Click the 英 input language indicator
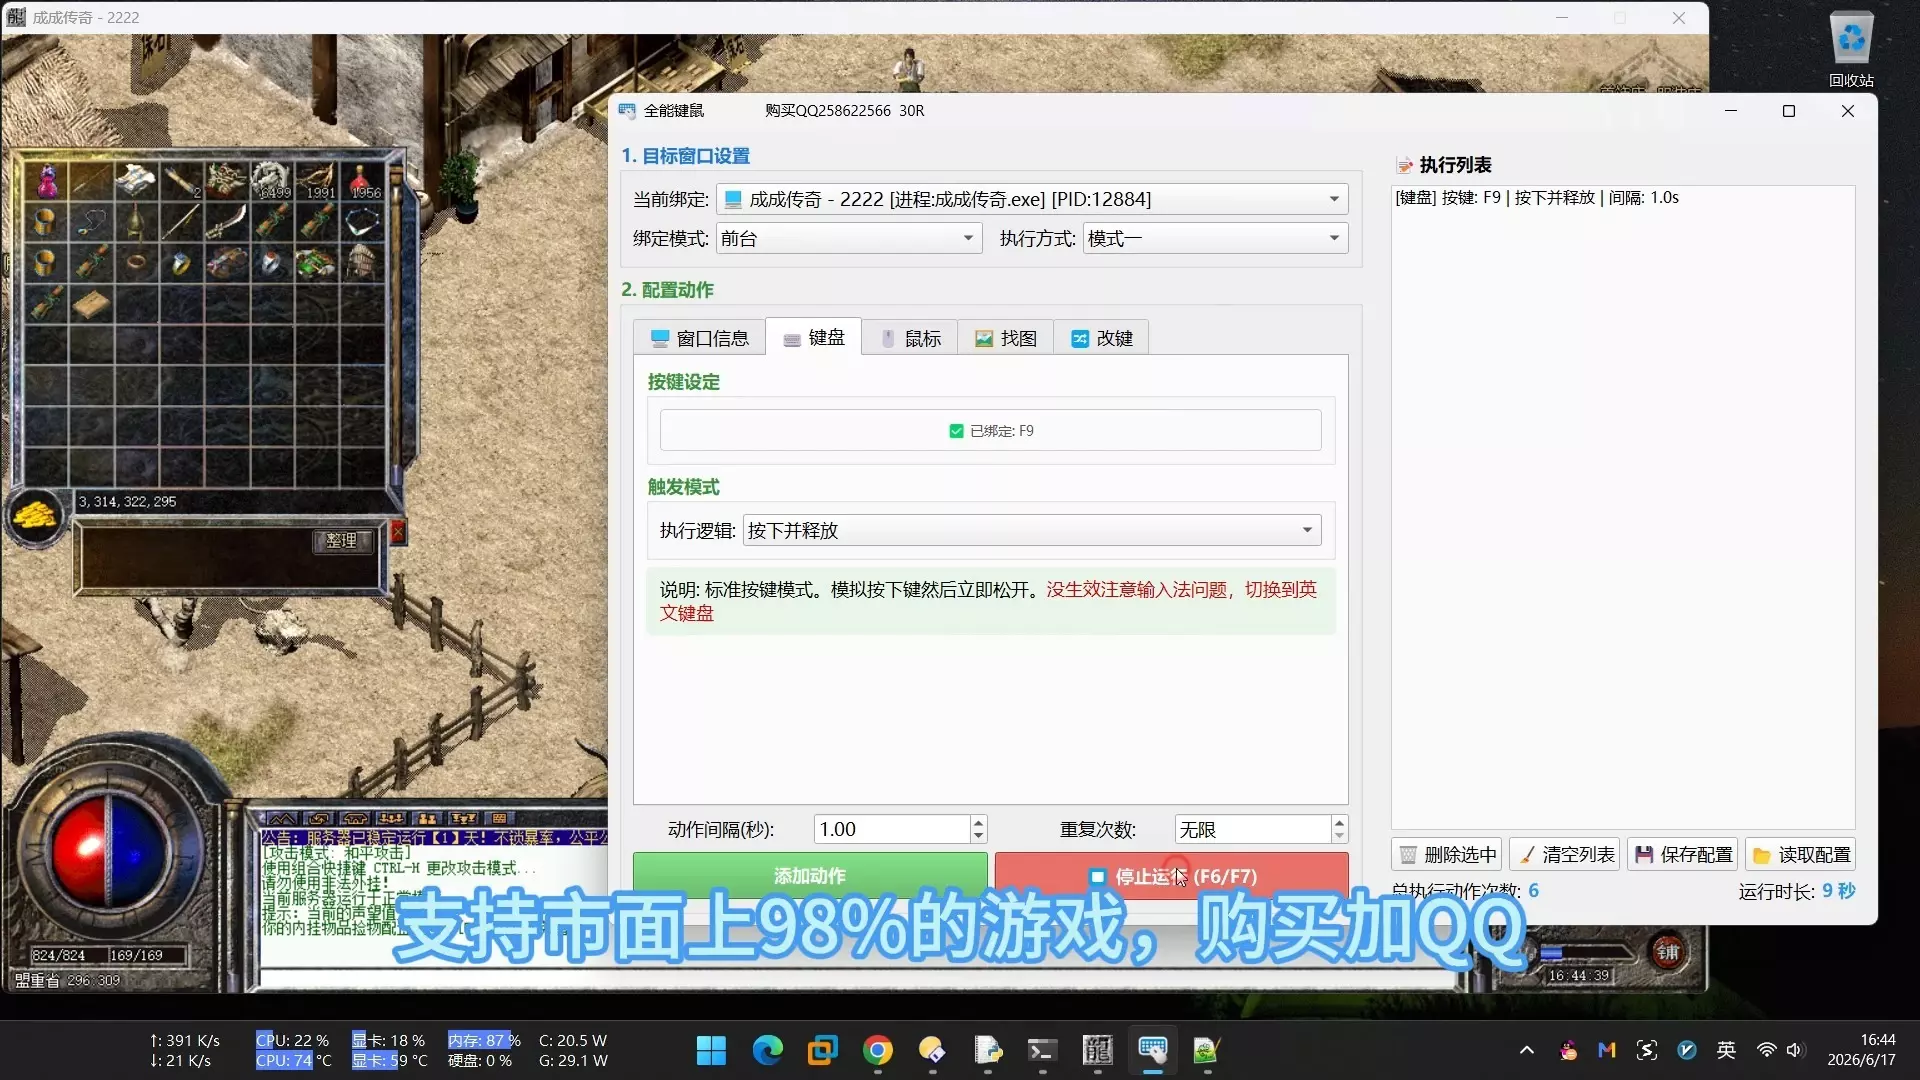The height and width of the screenshot is (1080, 1920). (x=1726, y=1050)
